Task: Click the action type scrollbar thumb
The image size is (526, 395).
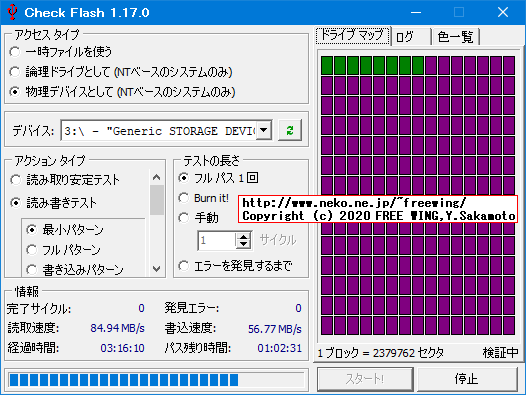Action: [156, 200]
